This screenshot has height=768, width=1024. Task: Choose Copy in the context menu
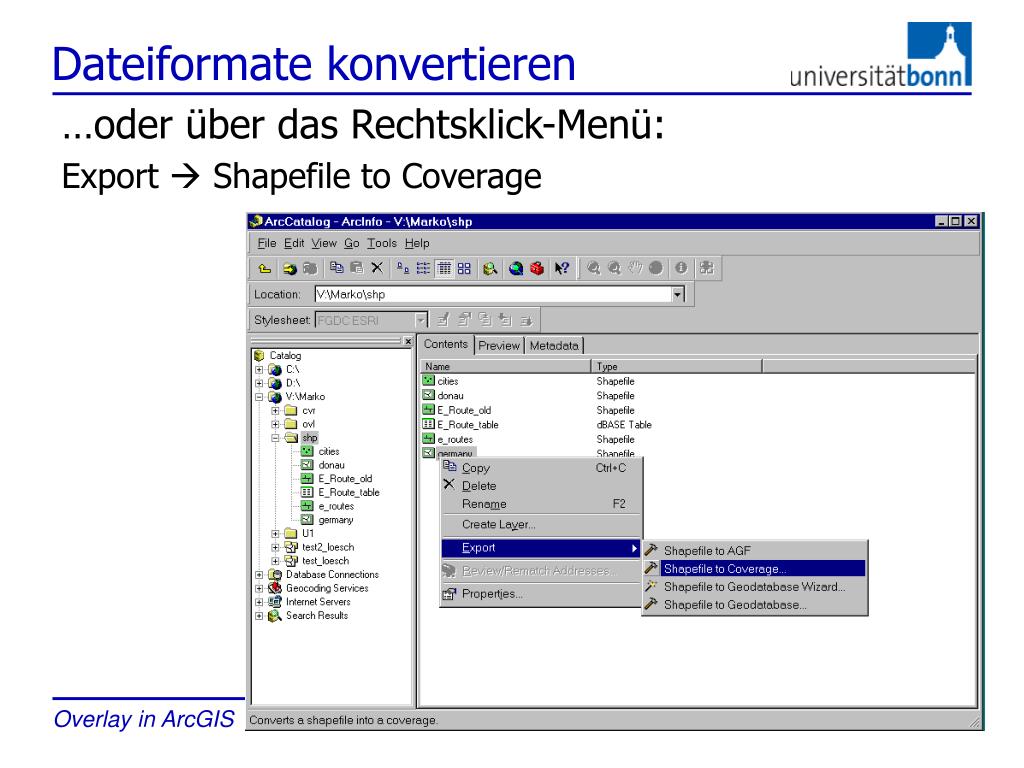[541, 468]
